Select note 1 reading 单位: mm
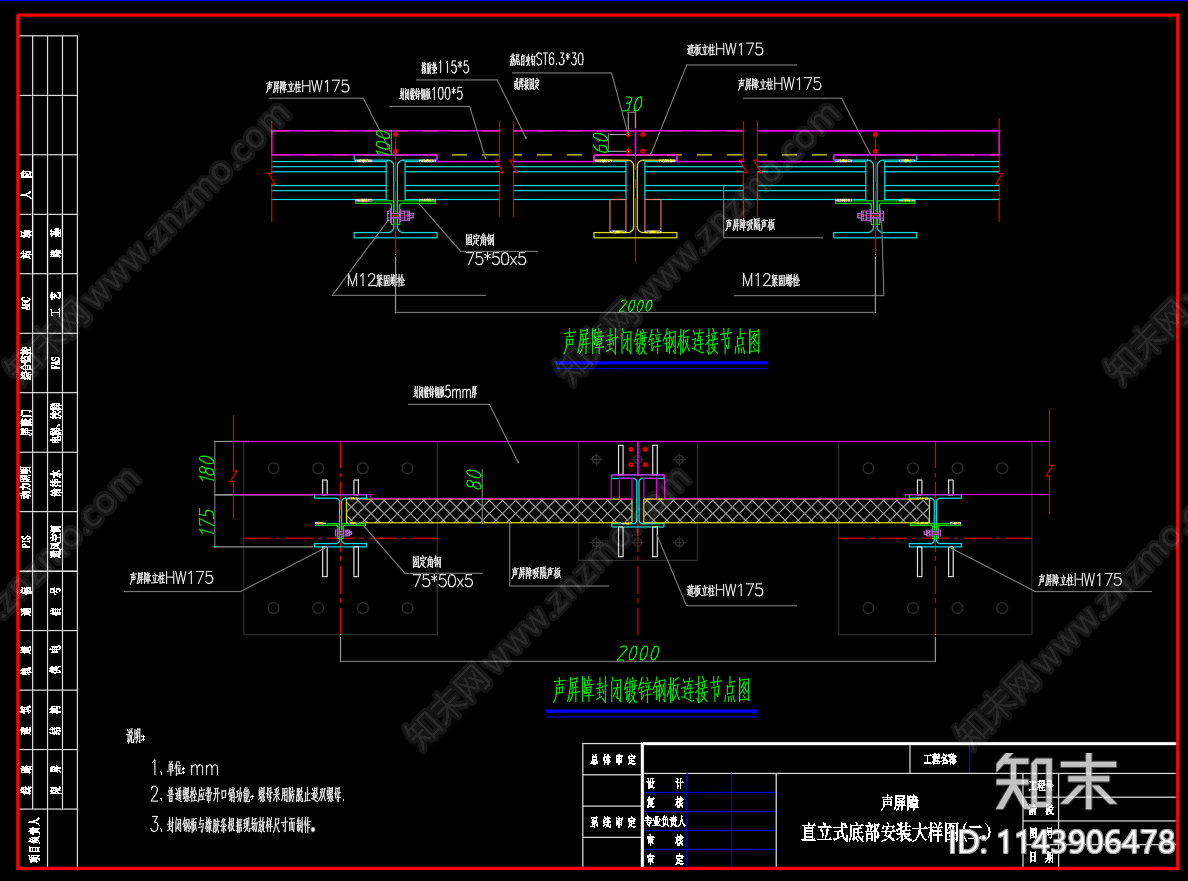The width and height of the screenshot is (1188, 881). [x=184, y=769]
